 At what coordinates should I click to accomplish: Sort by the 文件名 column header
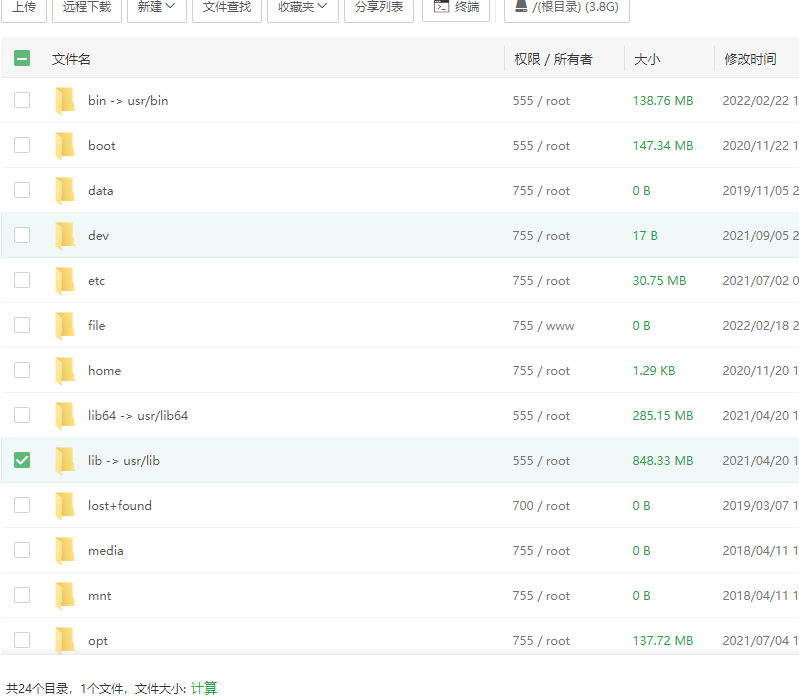tap(71, 59)
